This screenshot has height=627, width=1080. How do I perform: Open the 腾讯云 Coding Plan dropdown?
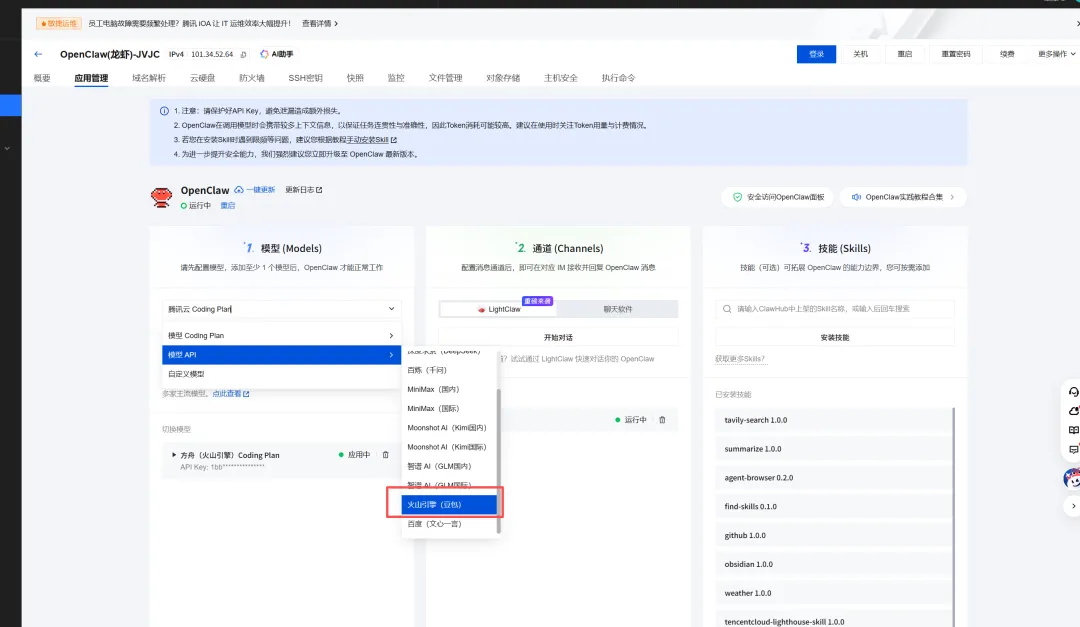point(281,309)
